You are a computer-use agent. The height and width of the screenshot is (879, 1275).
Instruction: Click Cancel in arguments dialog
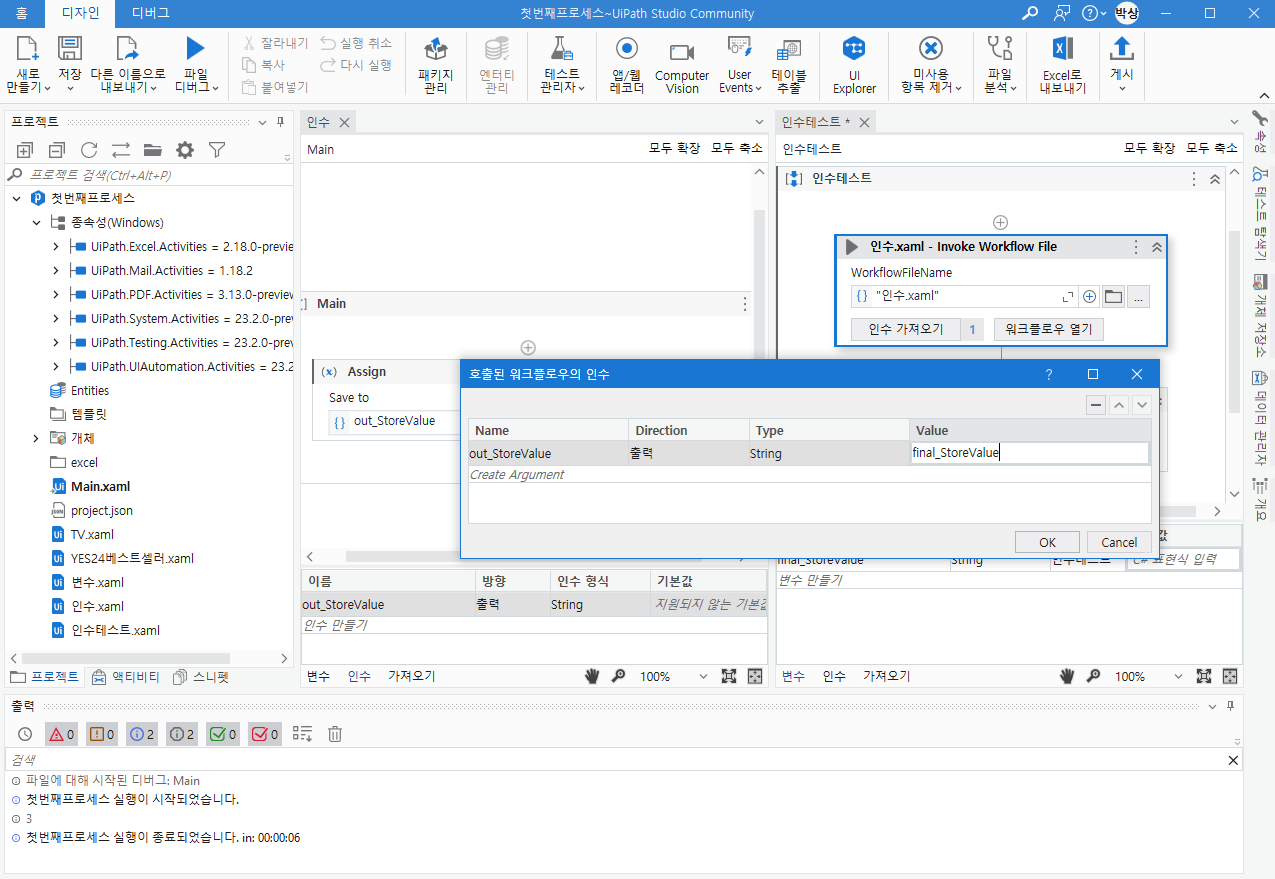click(1119, 543)
